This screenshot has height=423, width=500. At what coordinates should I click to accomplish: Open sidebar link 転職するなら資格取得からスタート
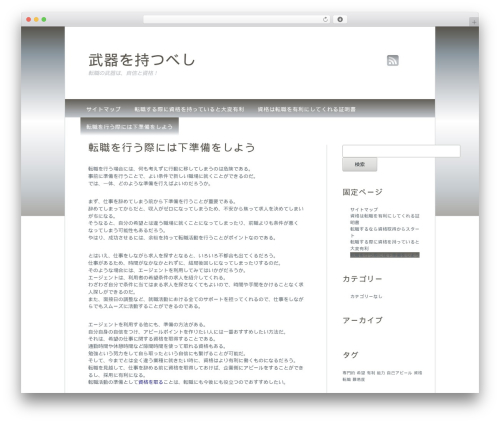click(x=385, y=232)
